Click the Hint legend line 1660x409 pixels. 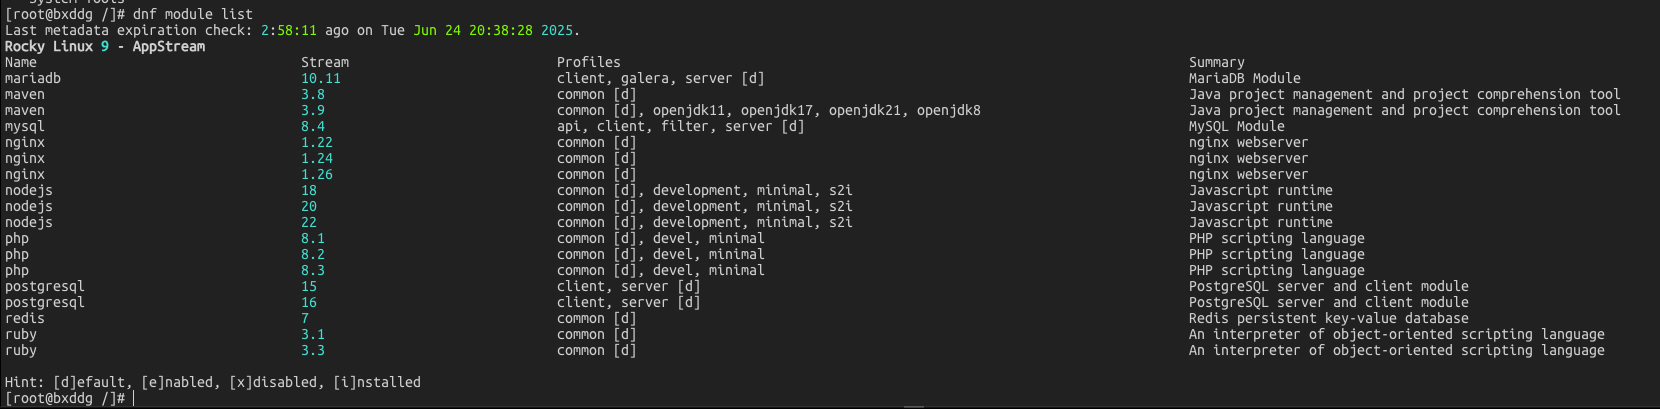tap(213, 382)
